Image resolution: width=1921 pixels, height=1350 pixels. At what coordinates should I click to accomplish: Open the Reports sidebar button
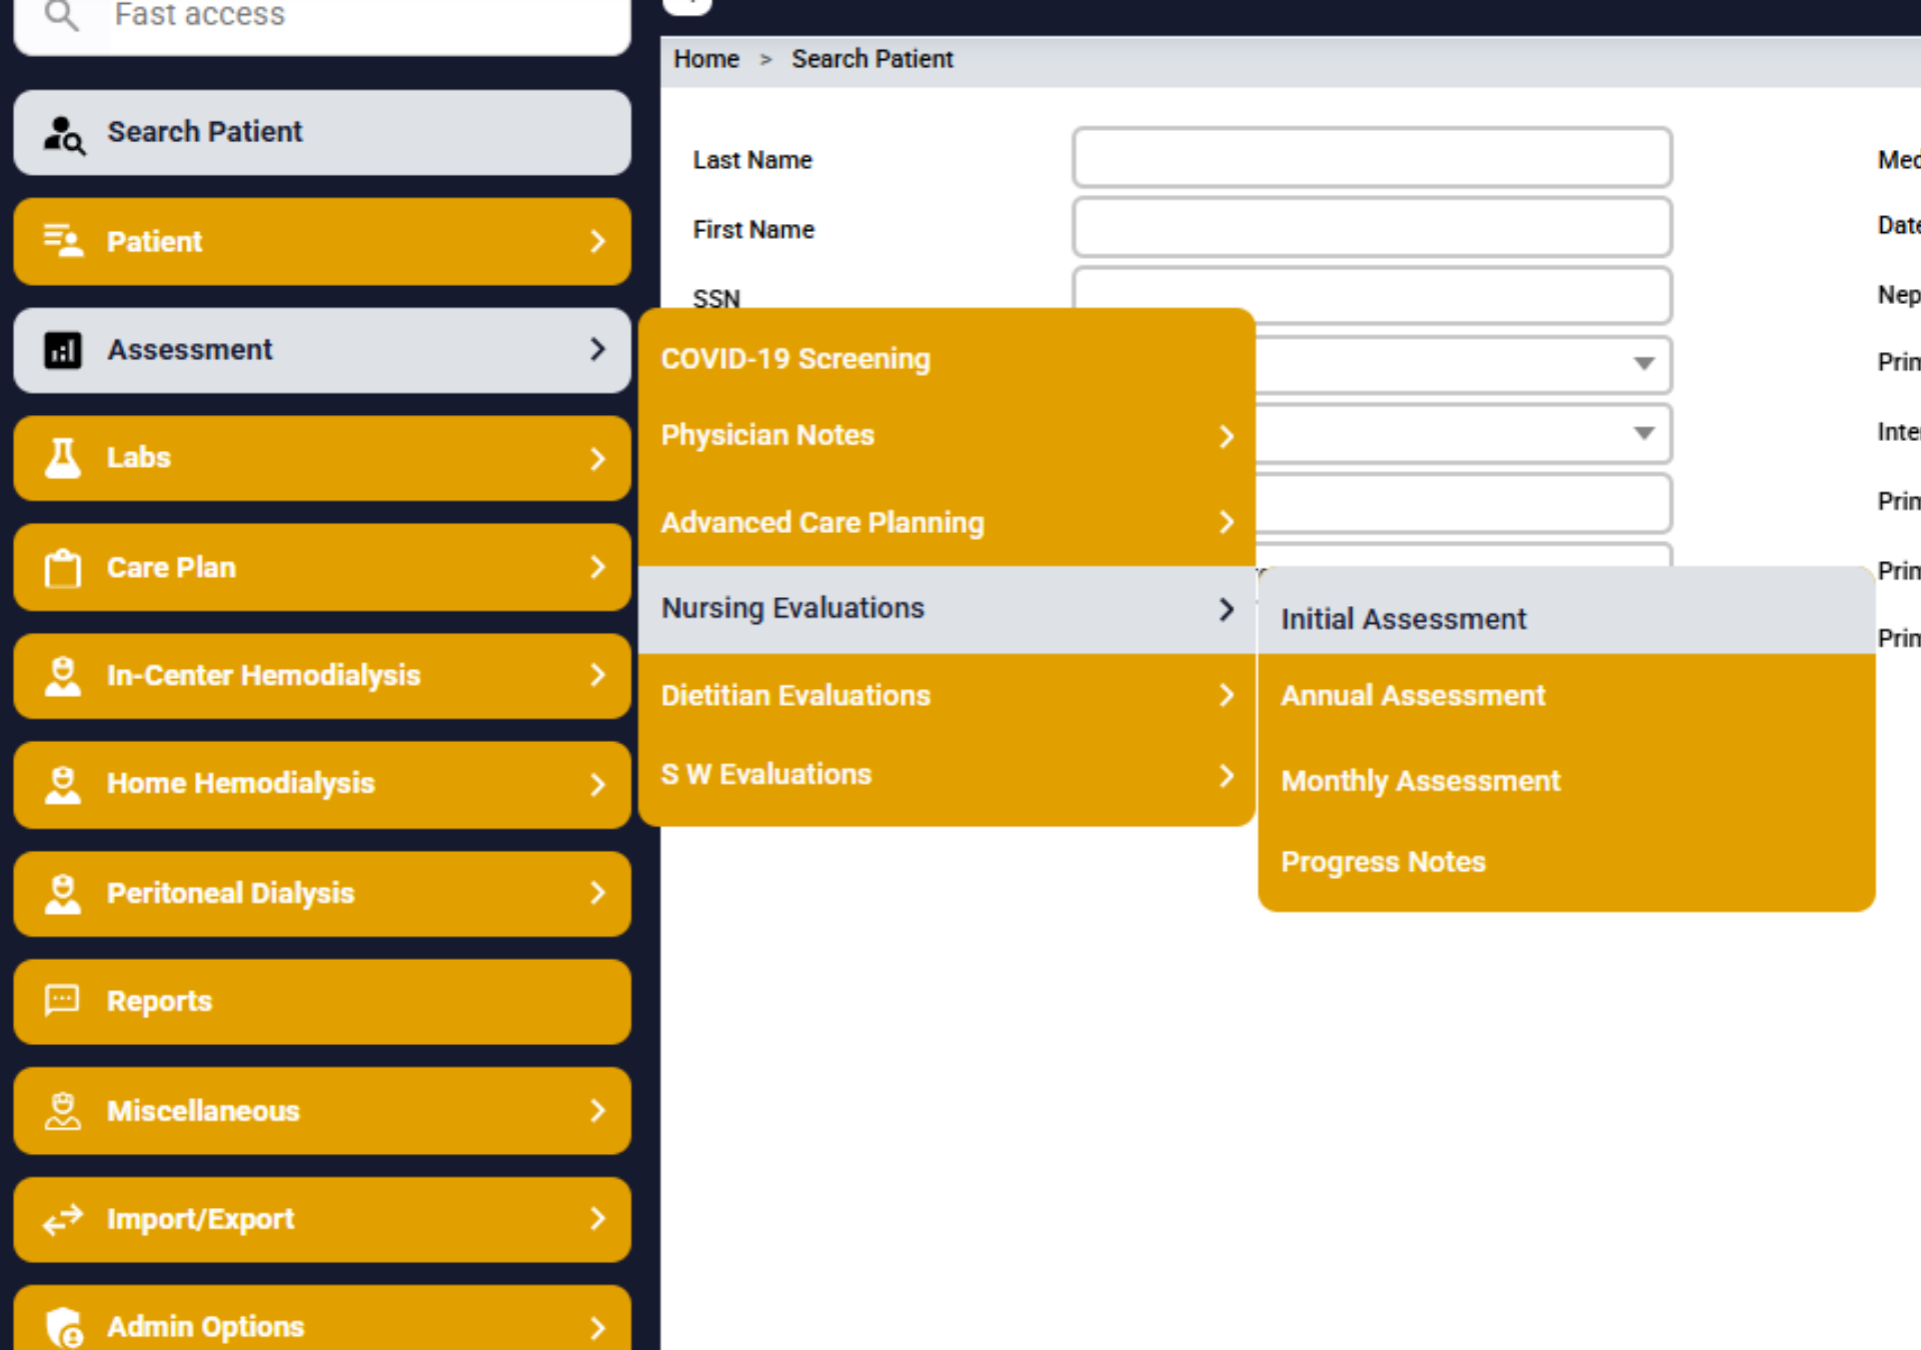tap(322, 1001)
